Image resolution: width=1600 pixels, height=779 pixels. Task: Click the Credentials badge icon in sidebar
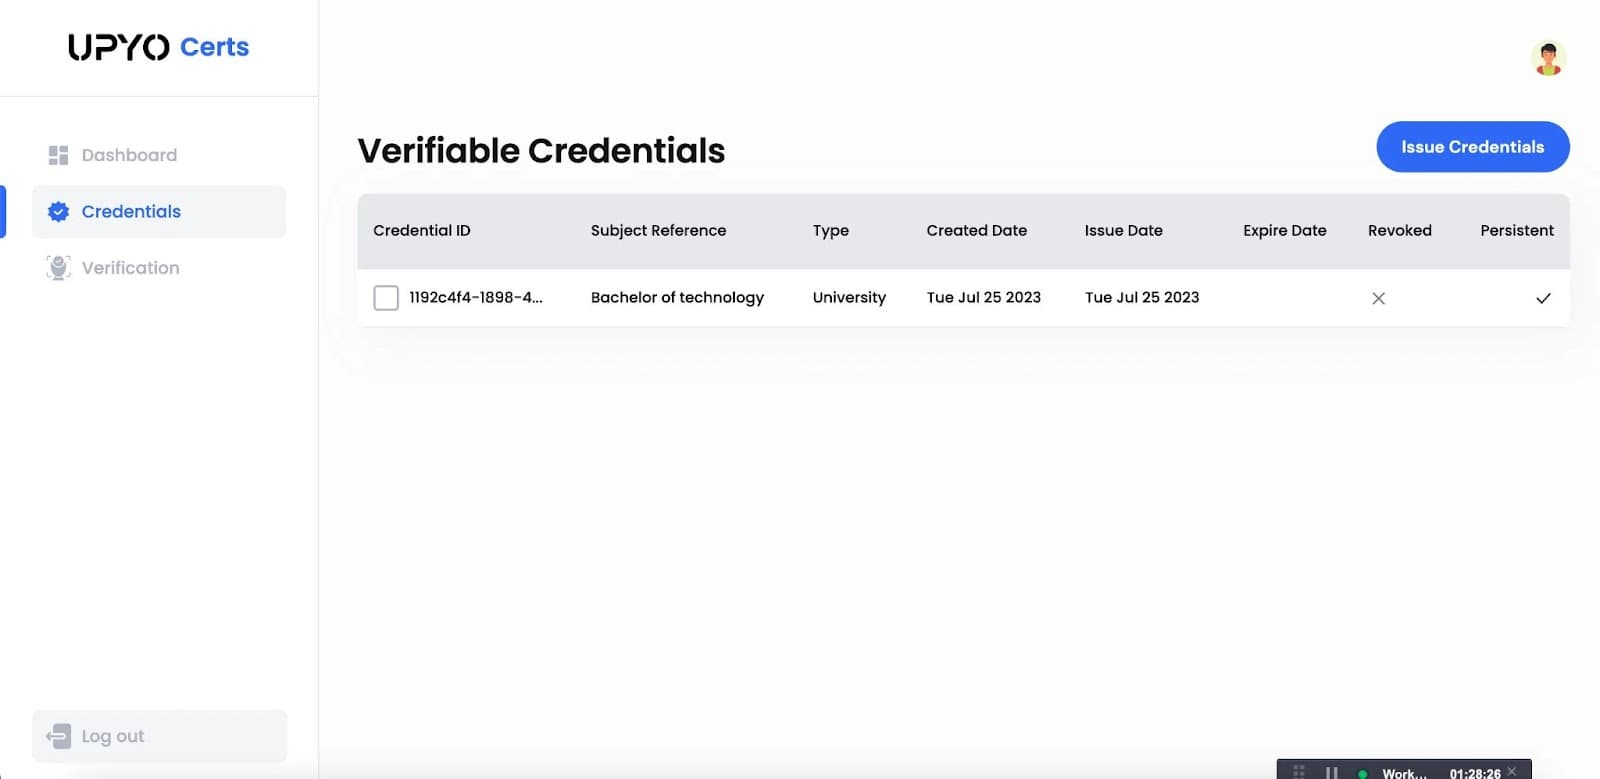click(x=58, y=211)
